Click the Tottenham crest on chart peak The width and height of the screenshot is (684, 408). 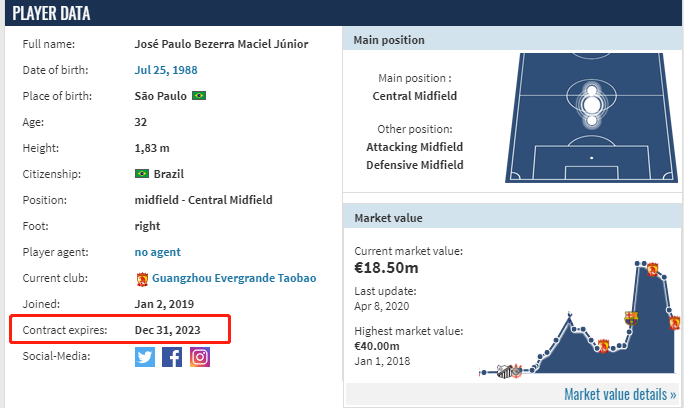pos(570,315)
